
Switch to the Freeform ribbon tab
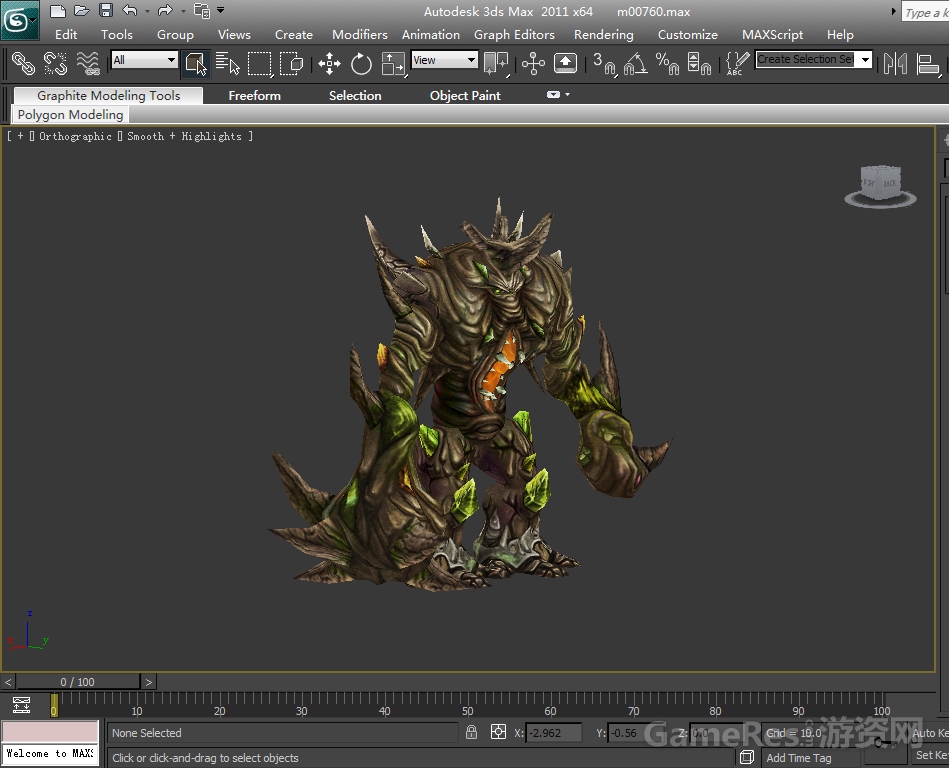click(254, 96)
